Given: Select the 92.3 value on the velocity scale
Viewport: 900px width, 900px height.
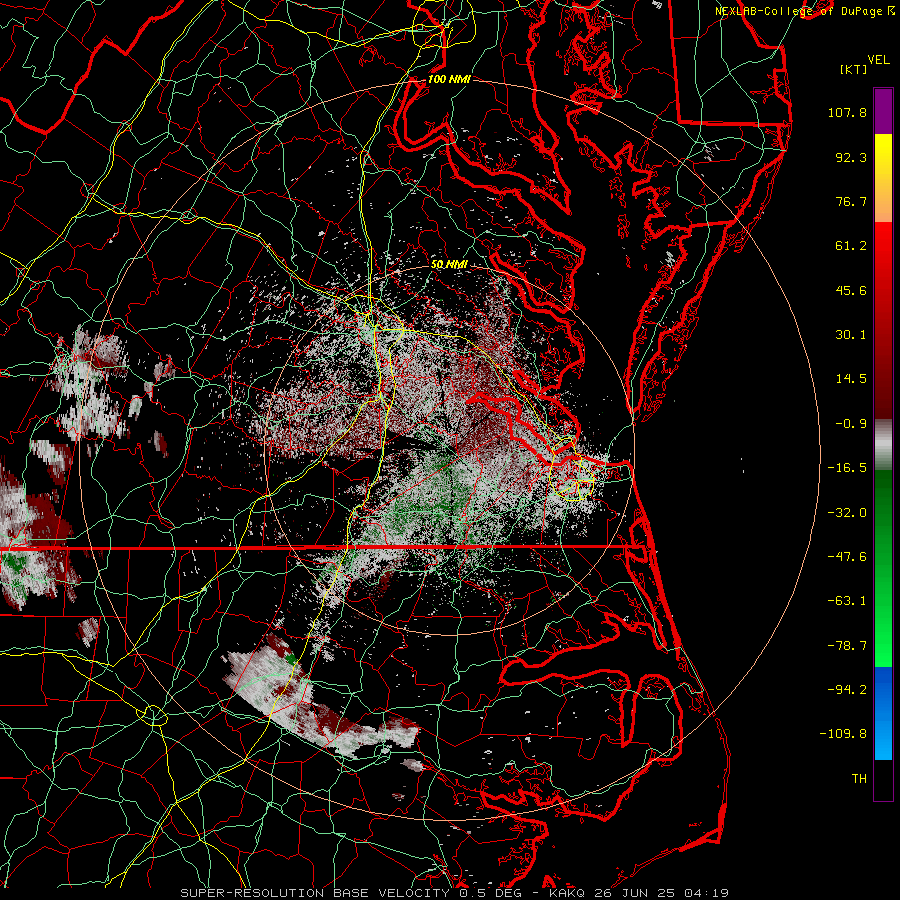Looking at the screenshot, I should tap(851, 157).
